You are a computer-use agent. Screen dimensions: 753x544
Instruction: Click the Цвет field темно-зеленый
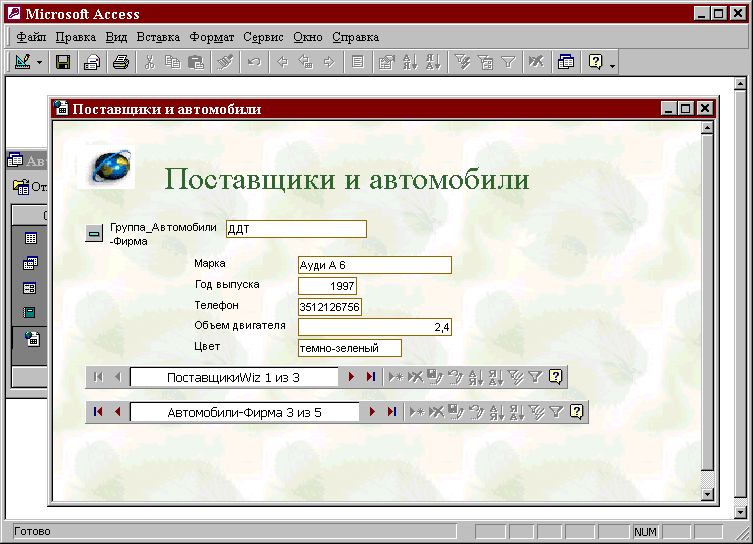click(350, 348)
